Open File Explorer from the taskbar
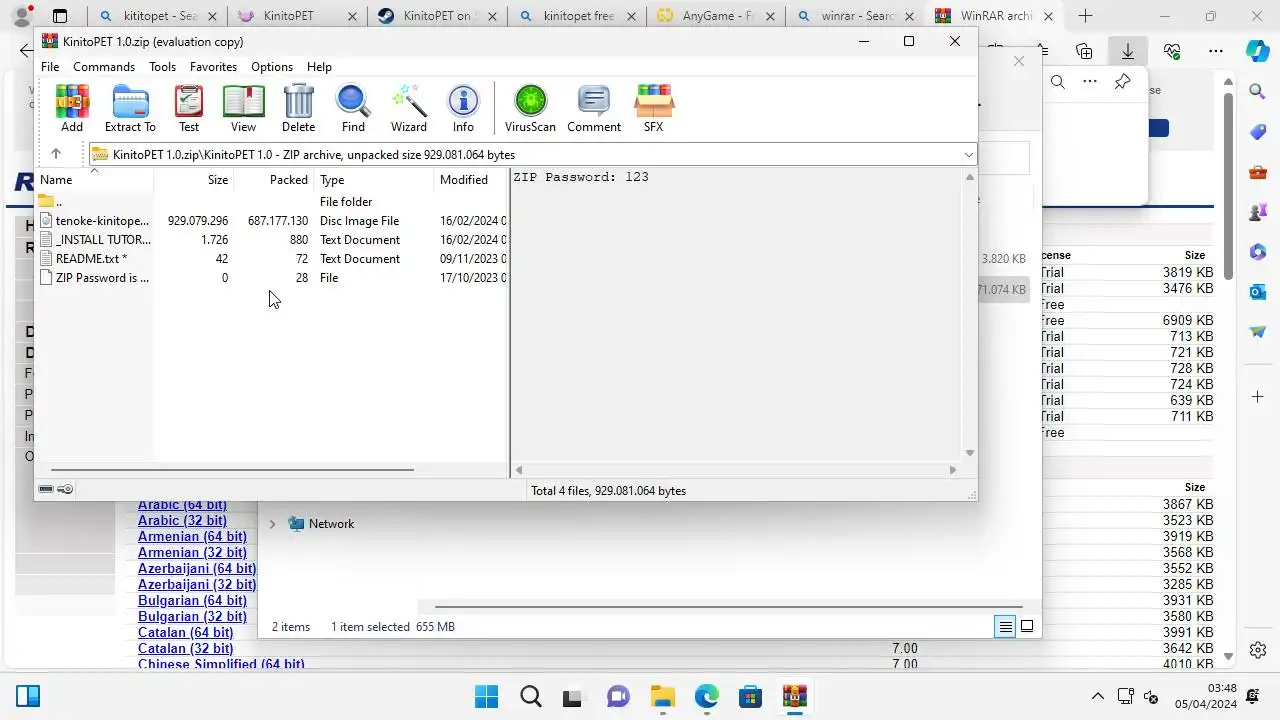Viewport: 1280px width, 720px height. coord(662,697)
